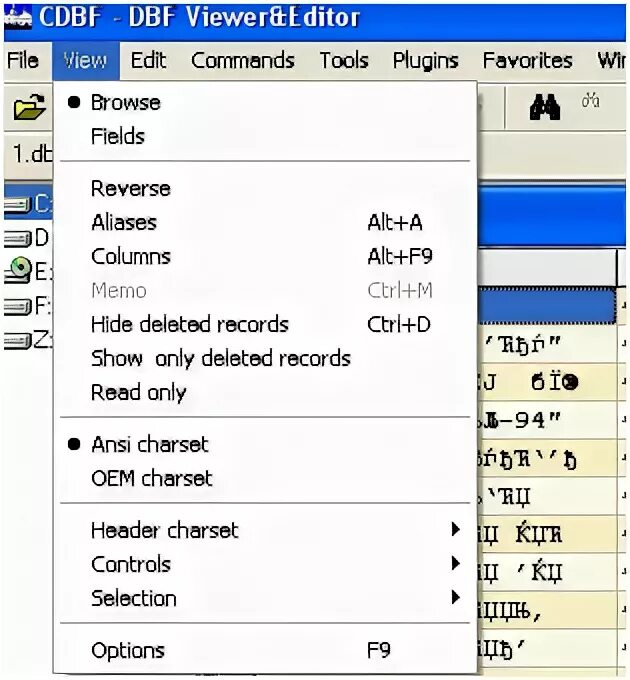This screenshot has width=630, height=680.
Task: Click the open file folder icon
Action: point(29,107)
